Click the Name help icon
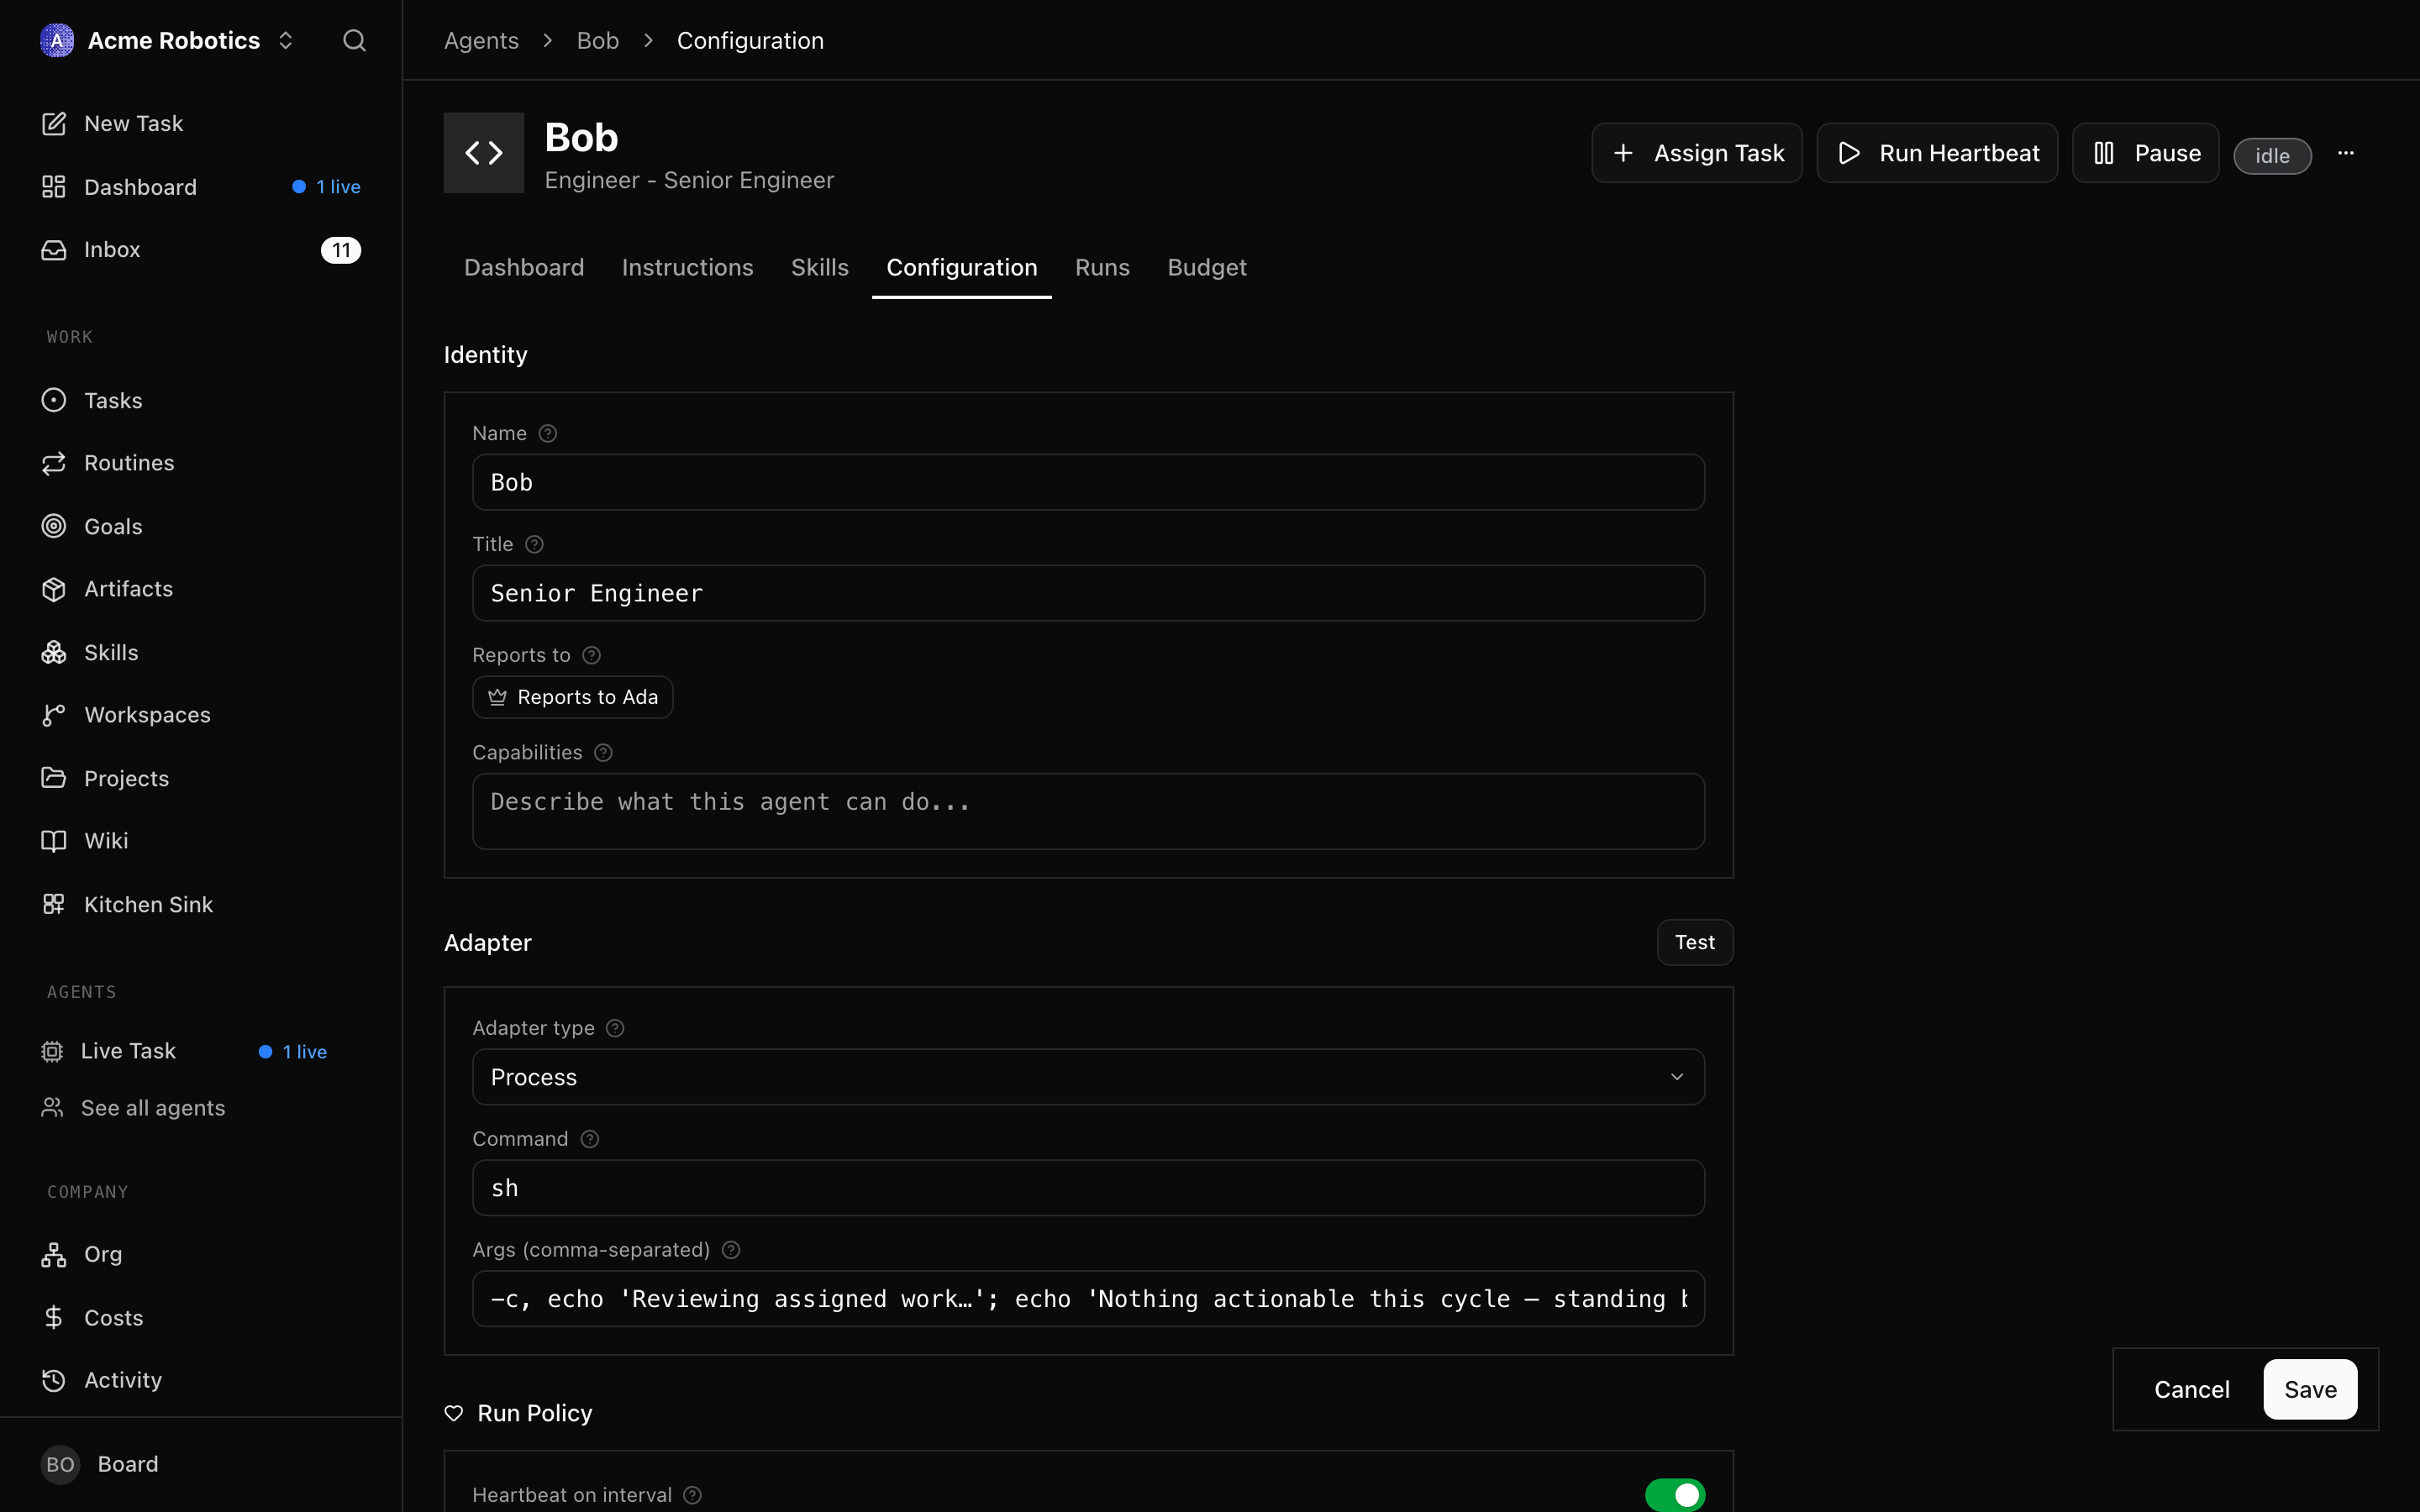Image resolution: width=2420 pixels, height=1512 pixels. (548, 433)
